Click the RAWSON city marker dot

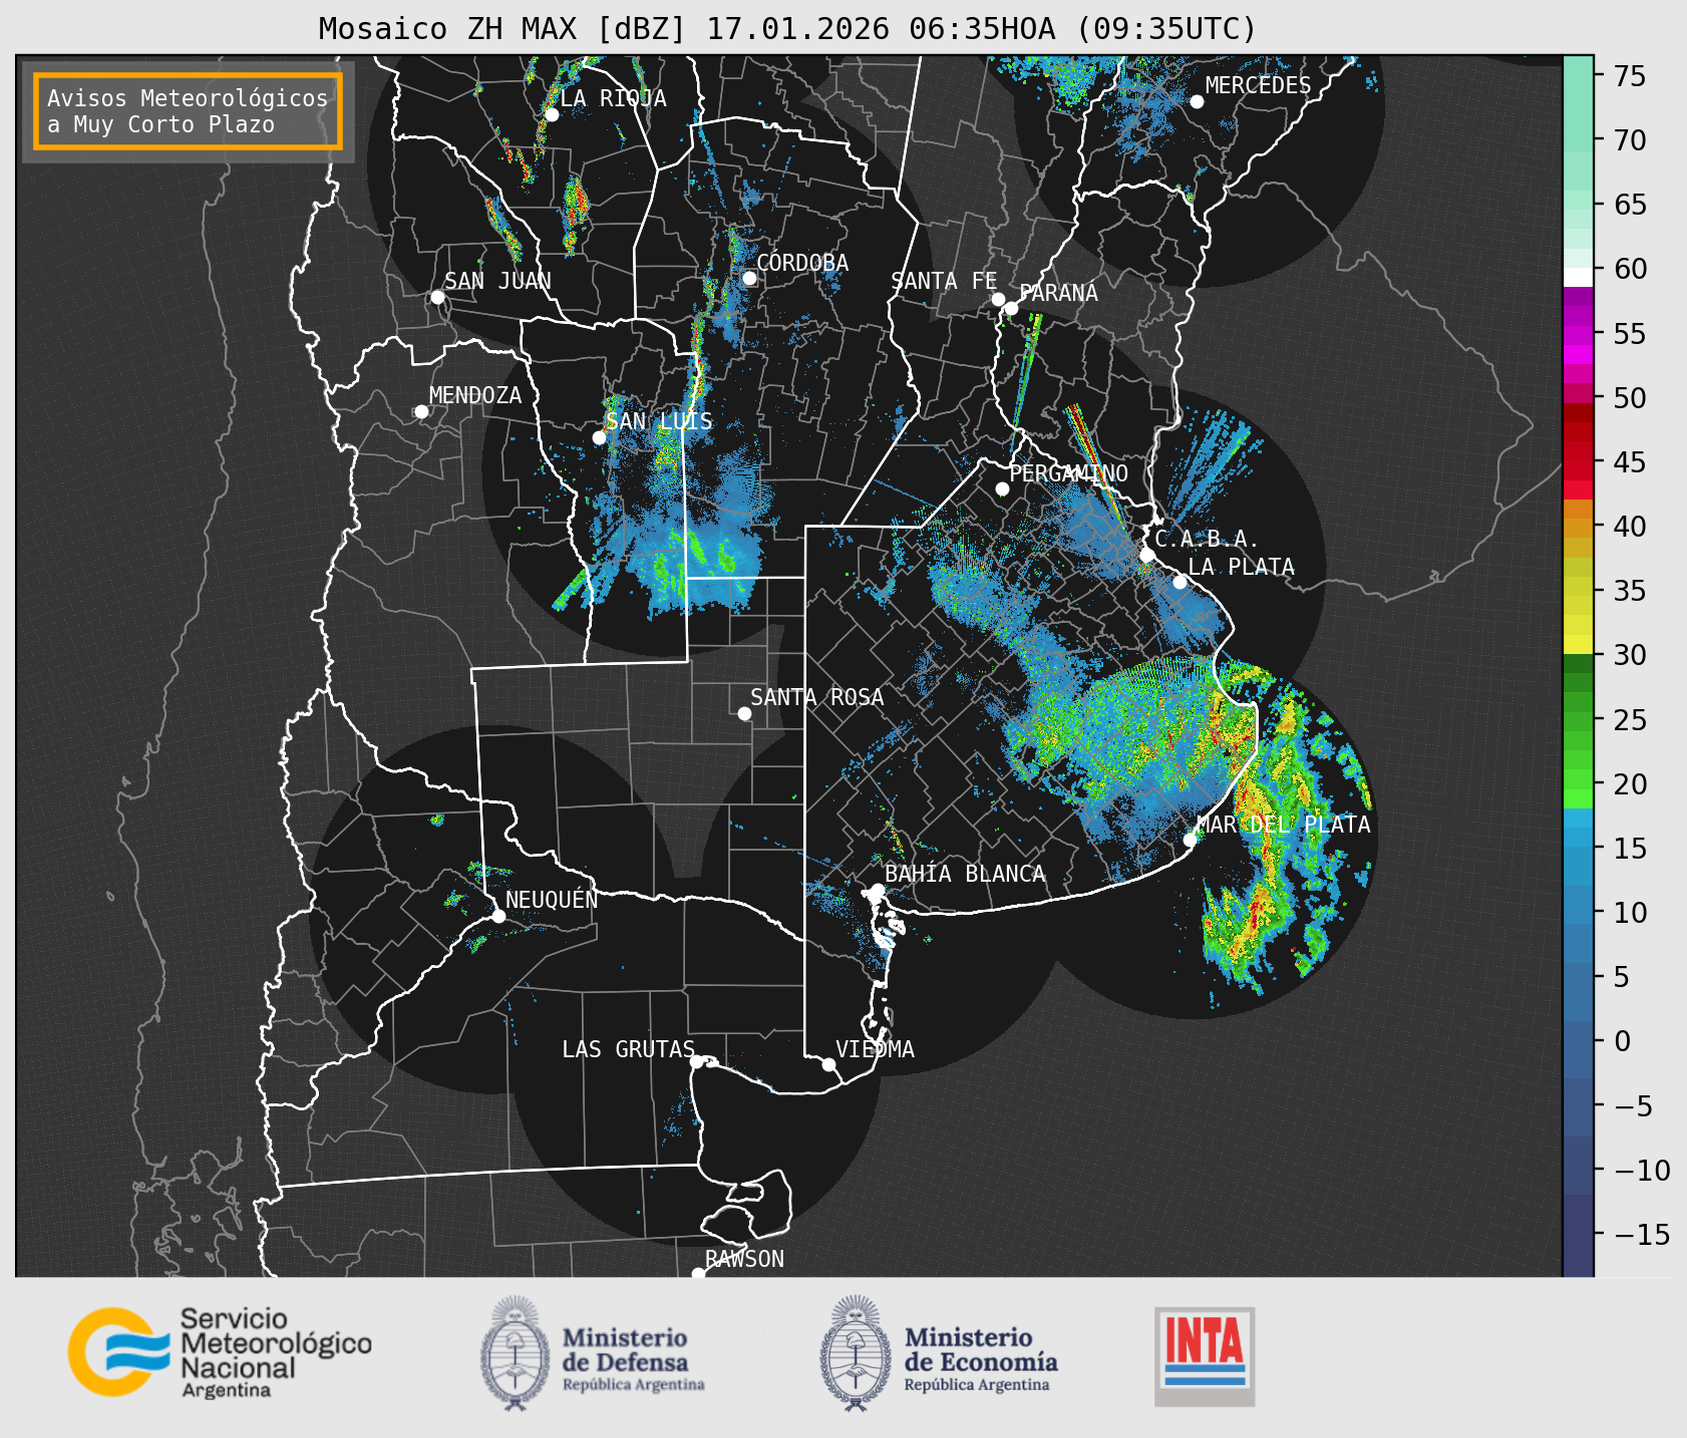698,1274
